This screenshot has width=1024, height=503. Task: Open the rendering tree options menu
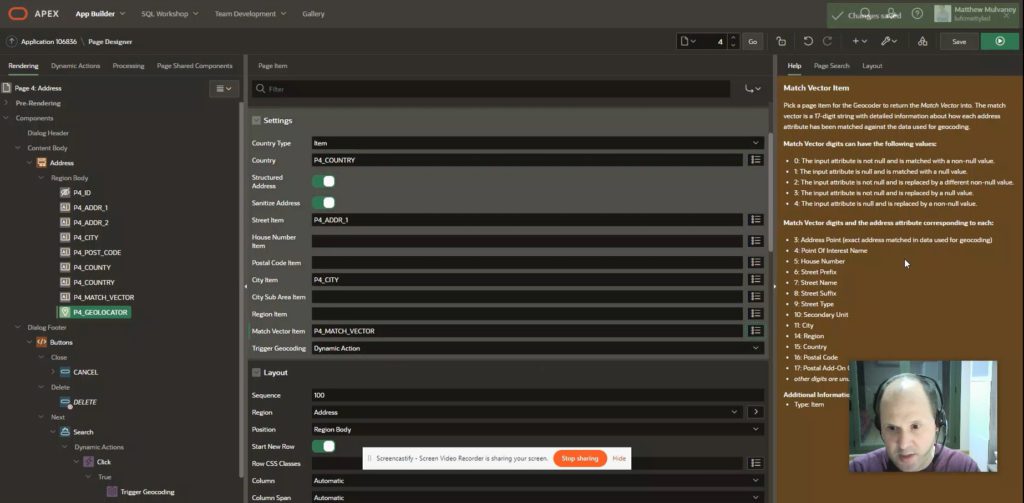click(x=224, y=88)
